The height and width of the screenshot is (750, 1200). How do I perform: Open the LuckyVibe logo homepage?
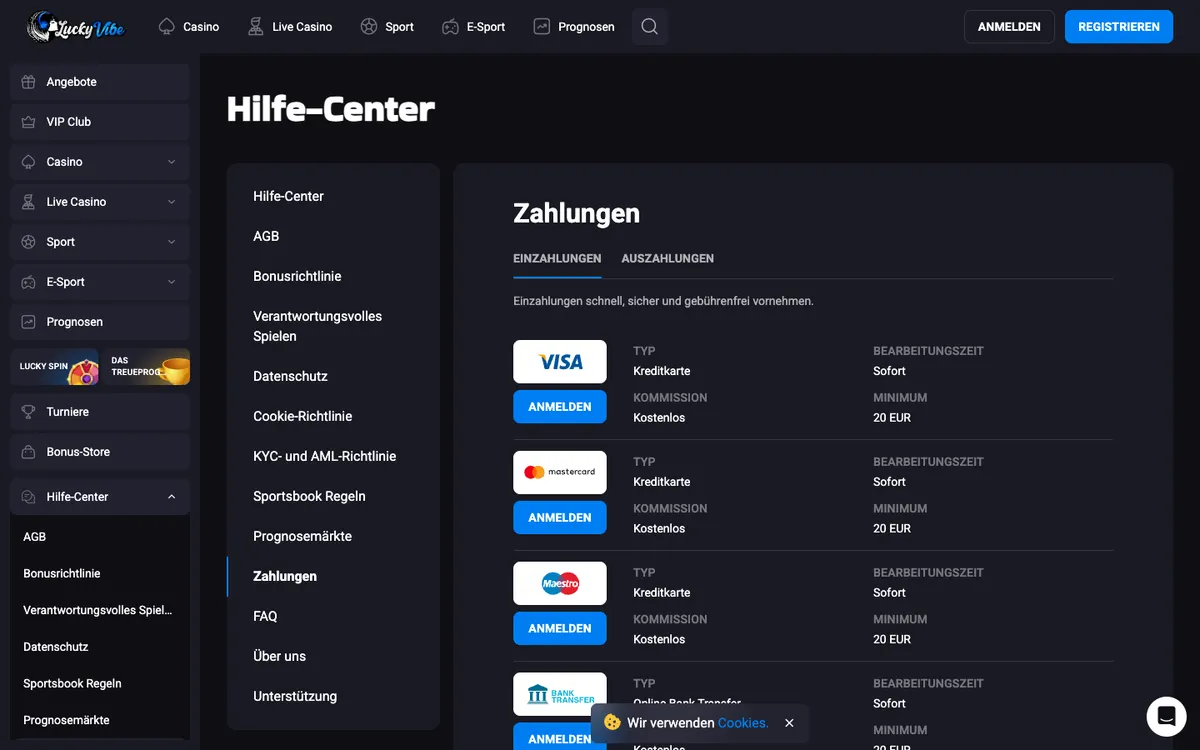pyautogui.click(x=75, y=27)
